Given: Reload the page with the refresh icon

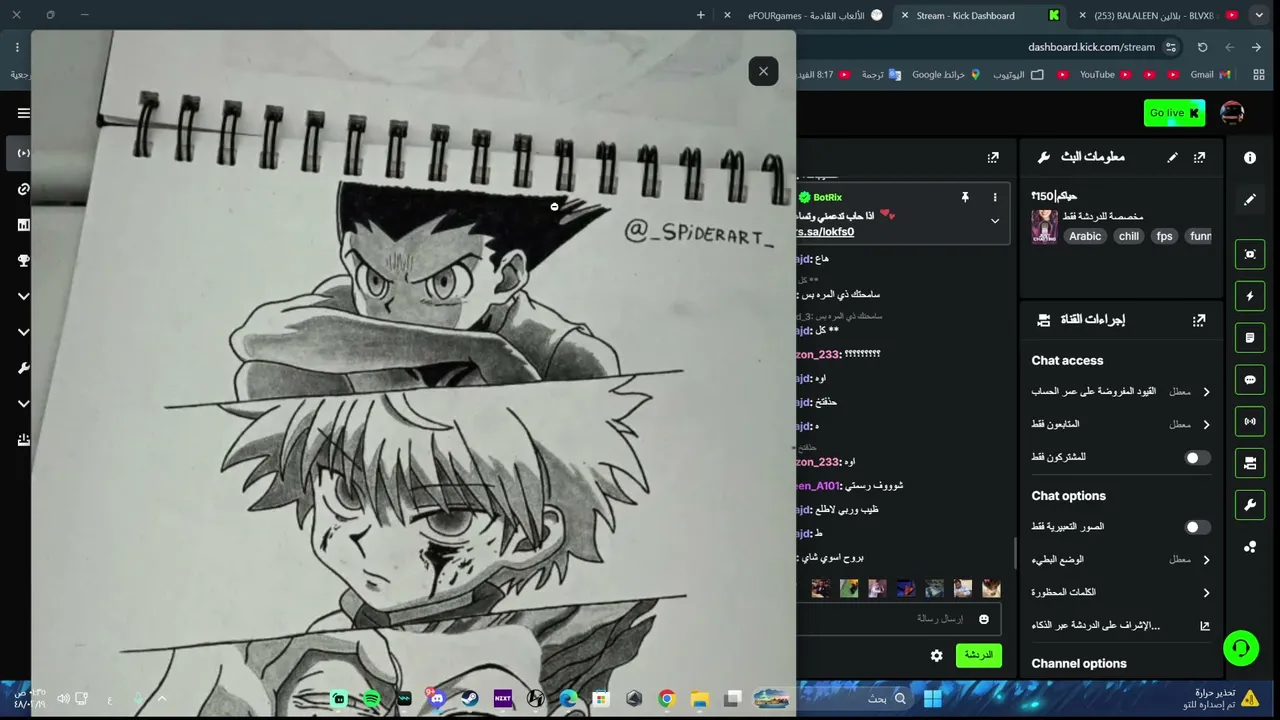Looking at the screenshot, I should click(x=1202, y=47).
